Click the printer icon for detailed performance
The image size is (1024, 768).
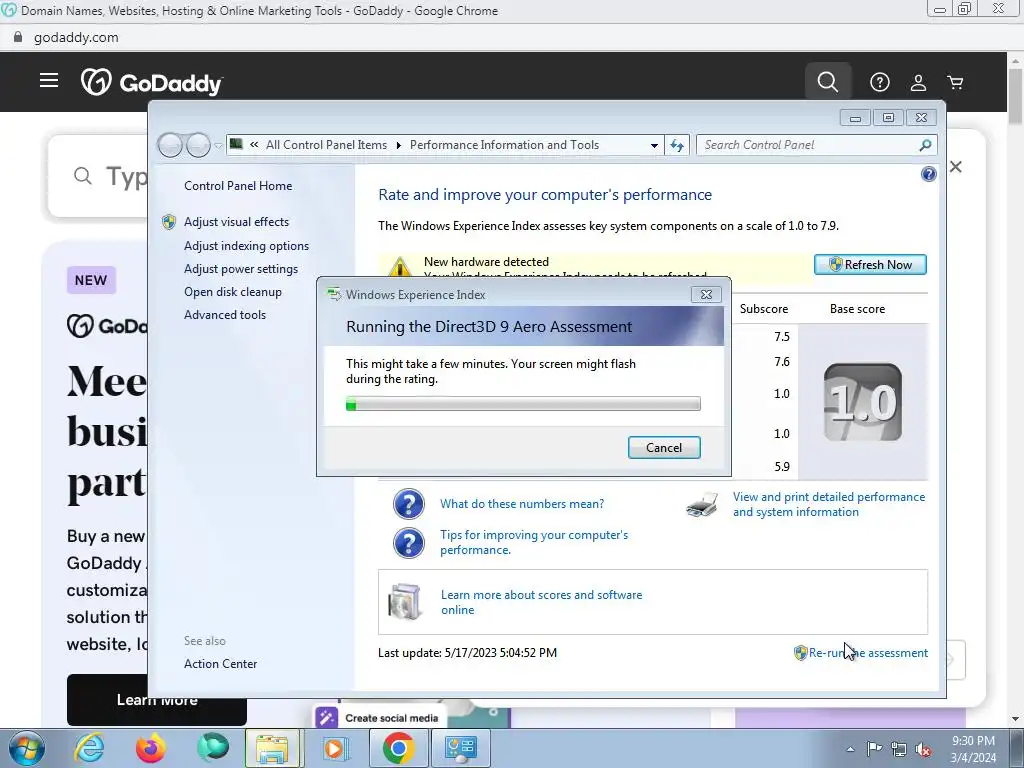(702, 504)
